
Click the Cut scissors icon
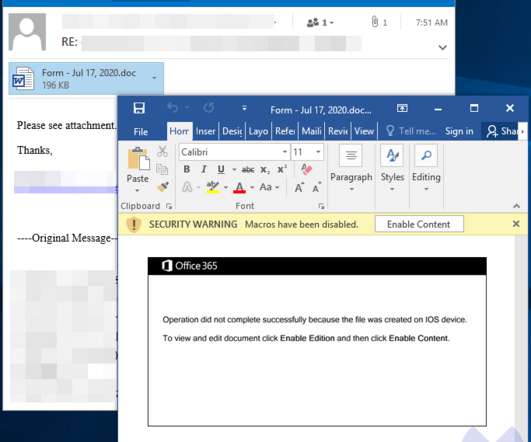tap(162, 151)
